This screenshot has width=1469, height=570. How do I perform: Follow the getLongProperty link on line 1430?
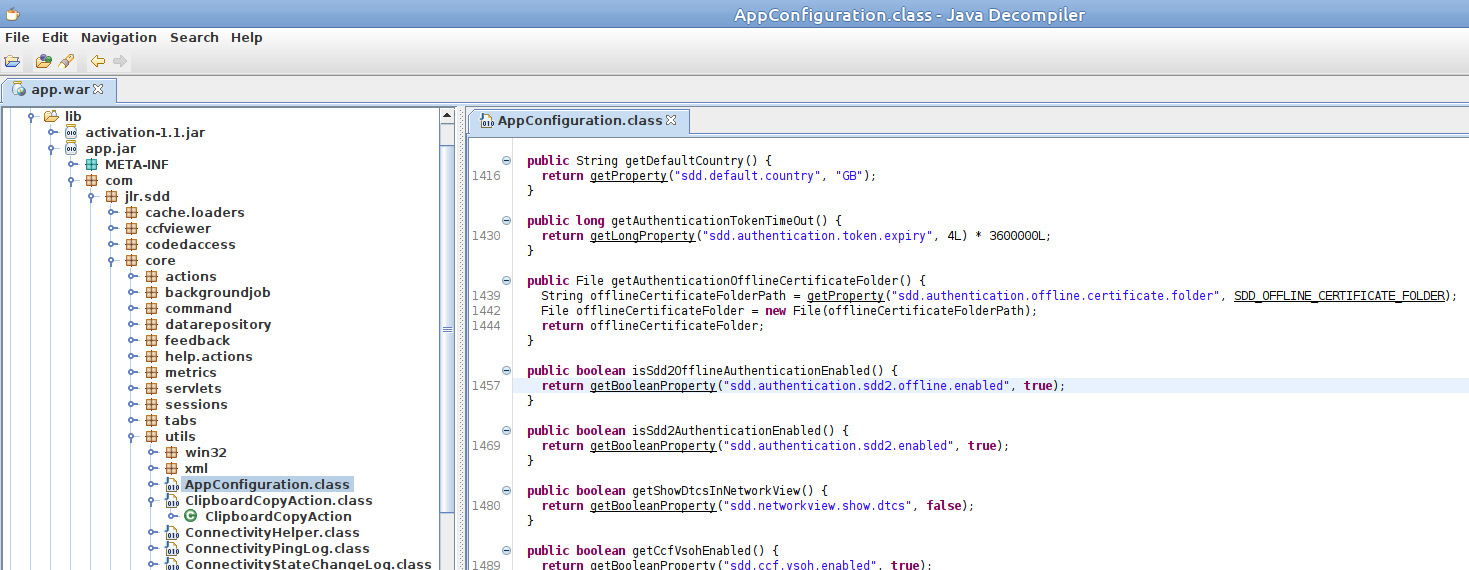pyautogui.click(x=642, y=236)
